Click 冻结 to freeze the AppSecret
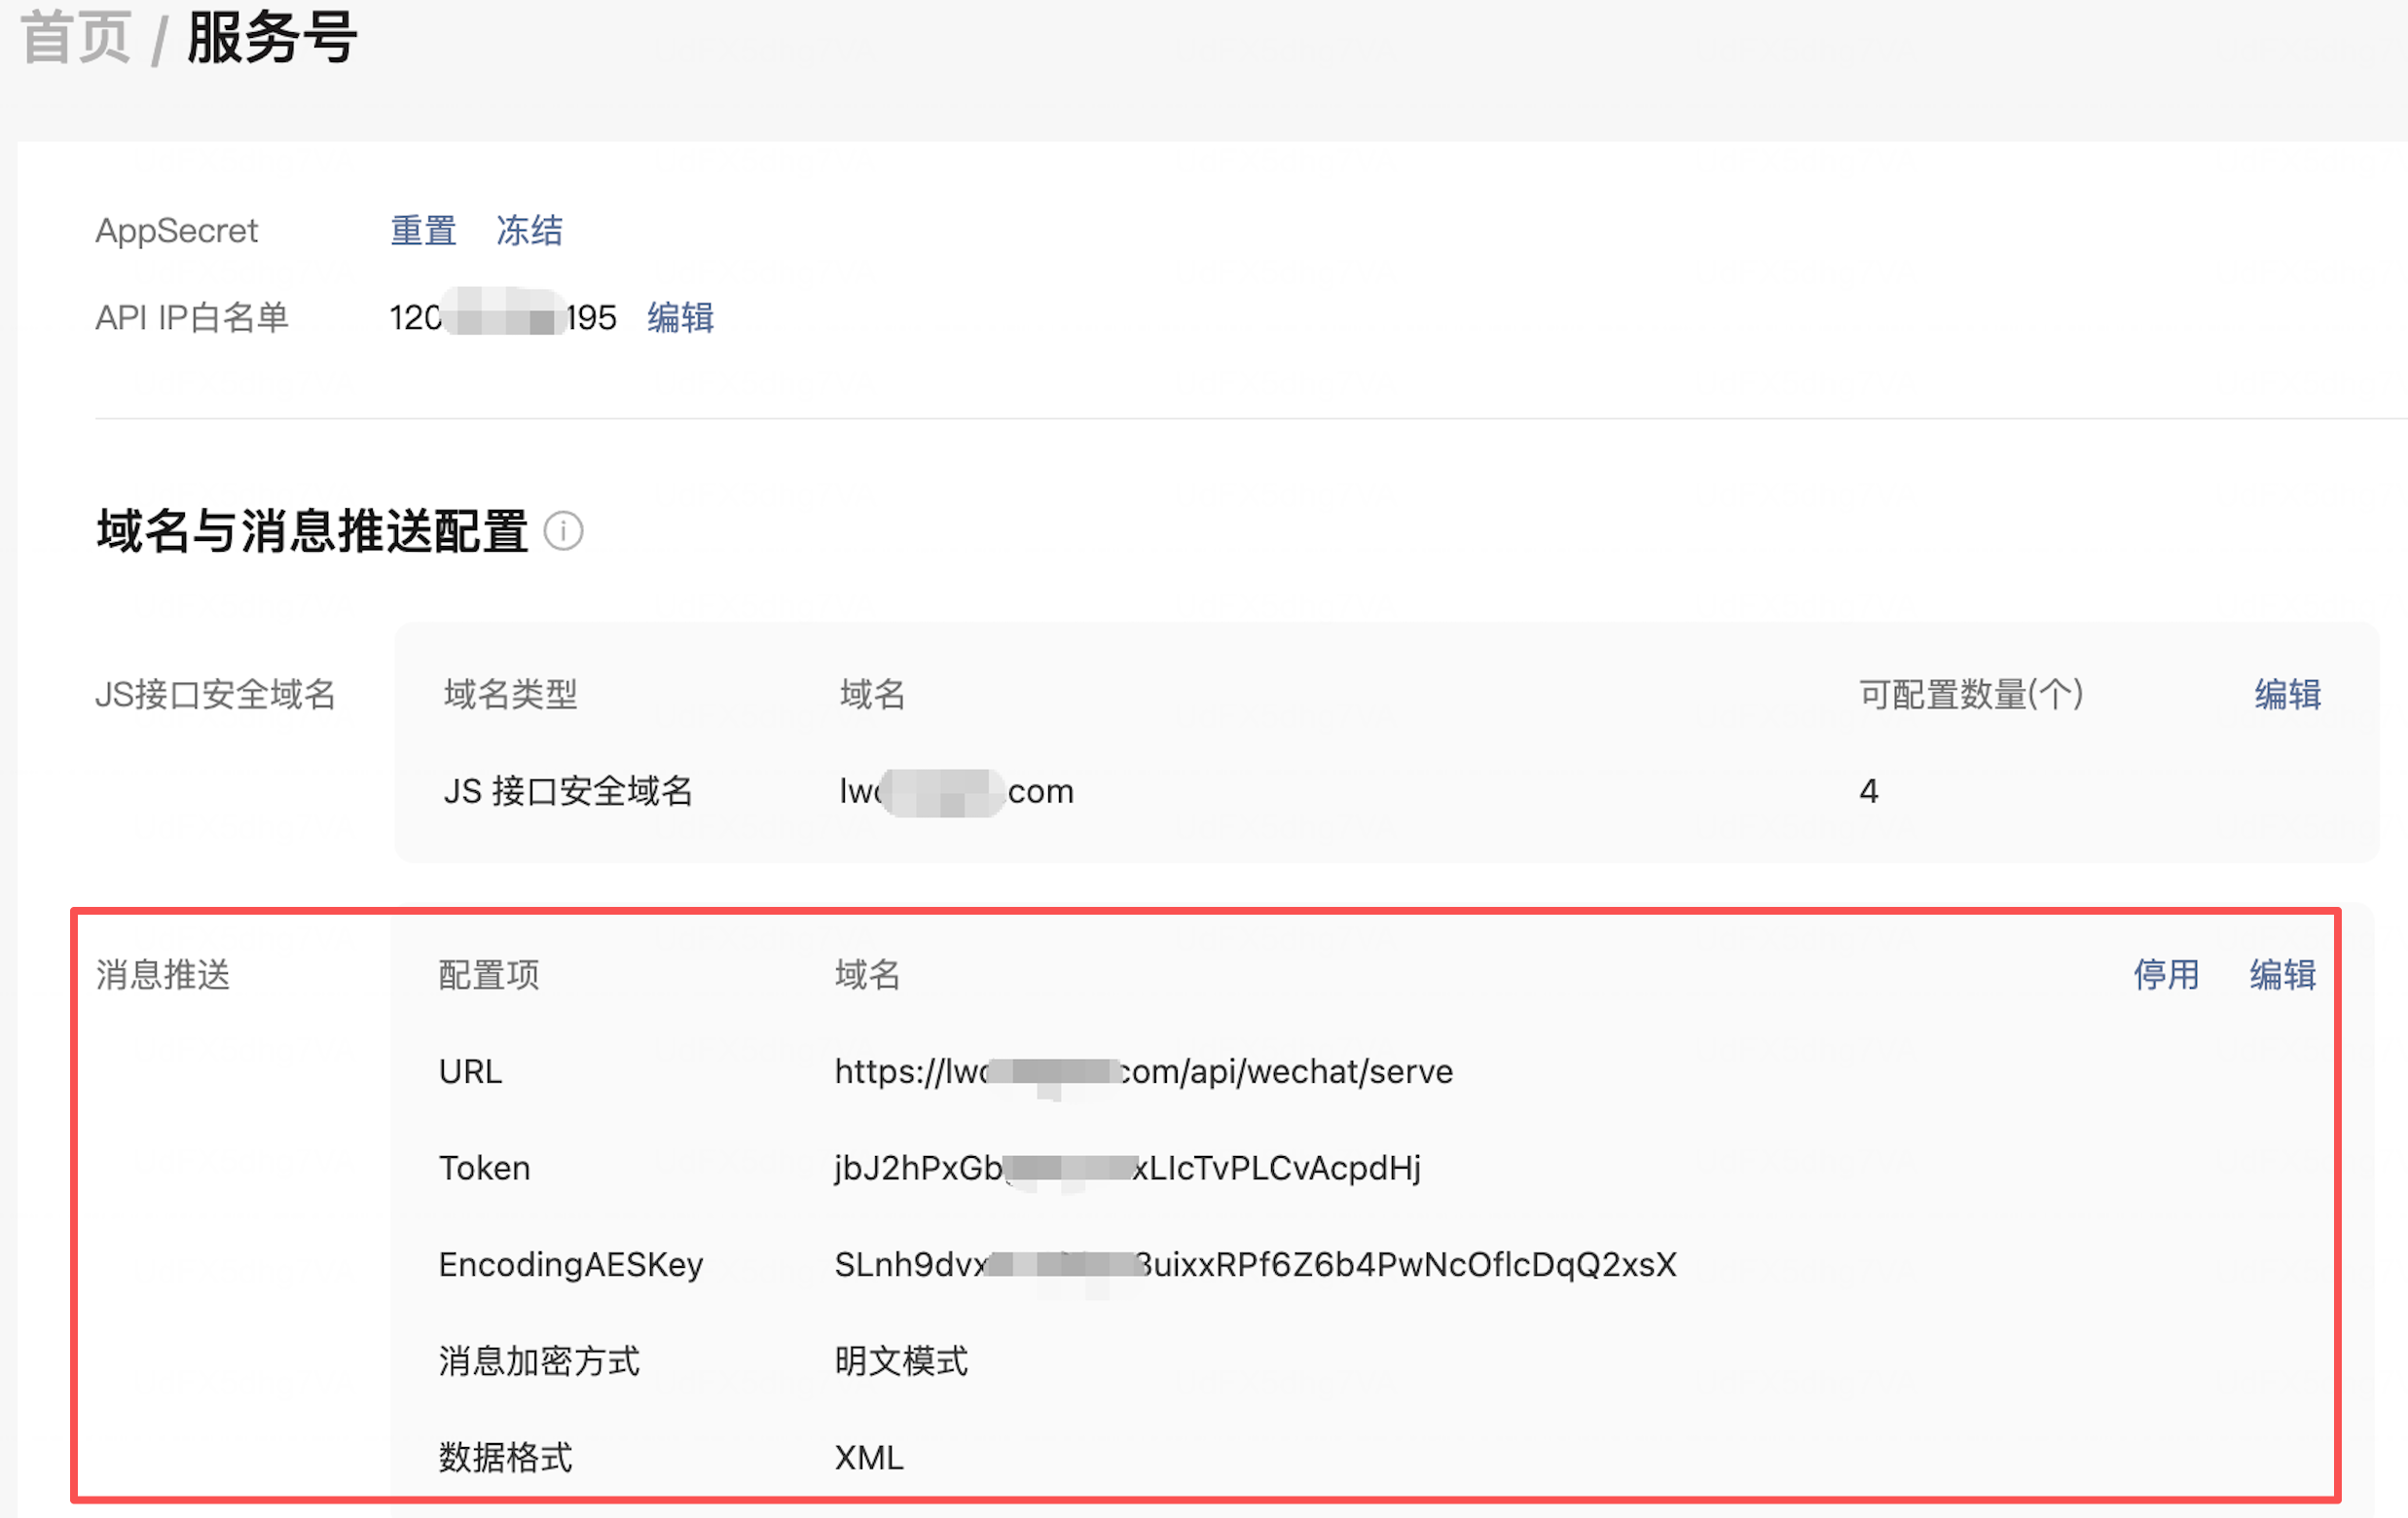Image resolution: width=2408 pixels, height=1518 pixels. pos(529,231)
